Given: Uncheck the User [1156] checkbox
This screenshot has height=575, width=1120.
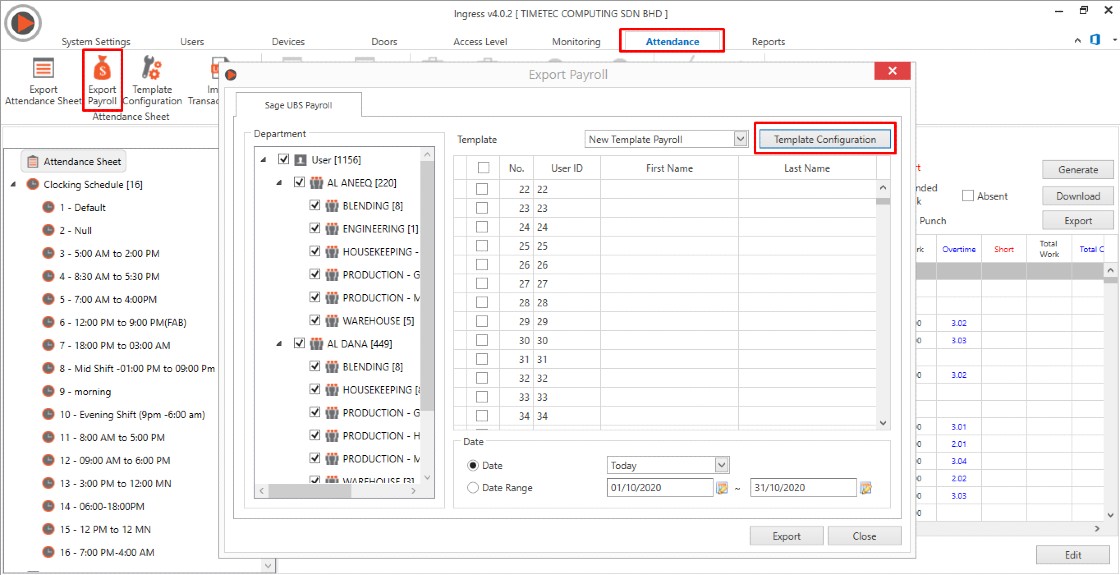Looking at the screenshot, I should (284, 159).
